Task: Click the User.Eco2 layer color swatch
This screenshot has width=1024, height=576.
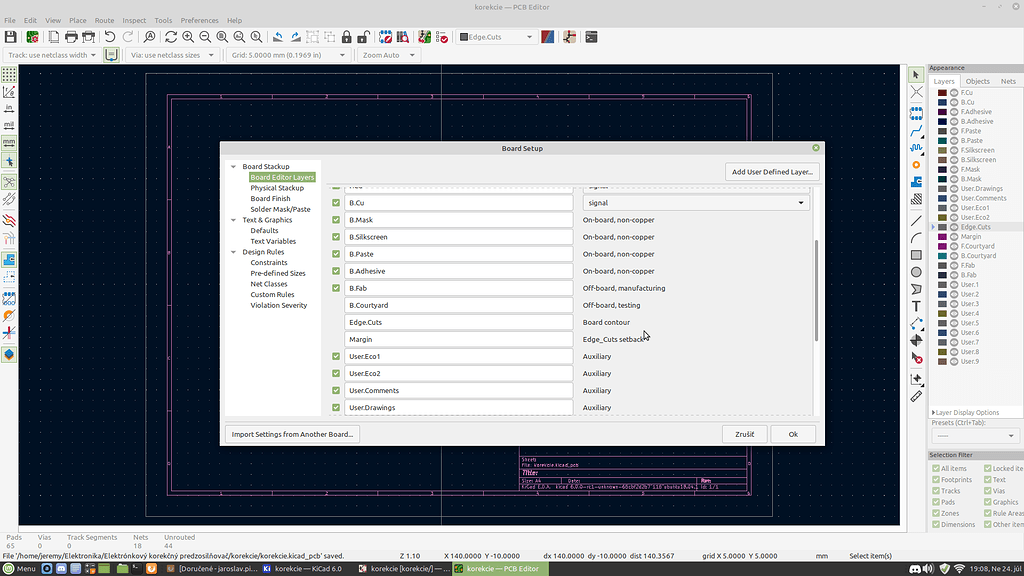Action: [x=942, y=217]
